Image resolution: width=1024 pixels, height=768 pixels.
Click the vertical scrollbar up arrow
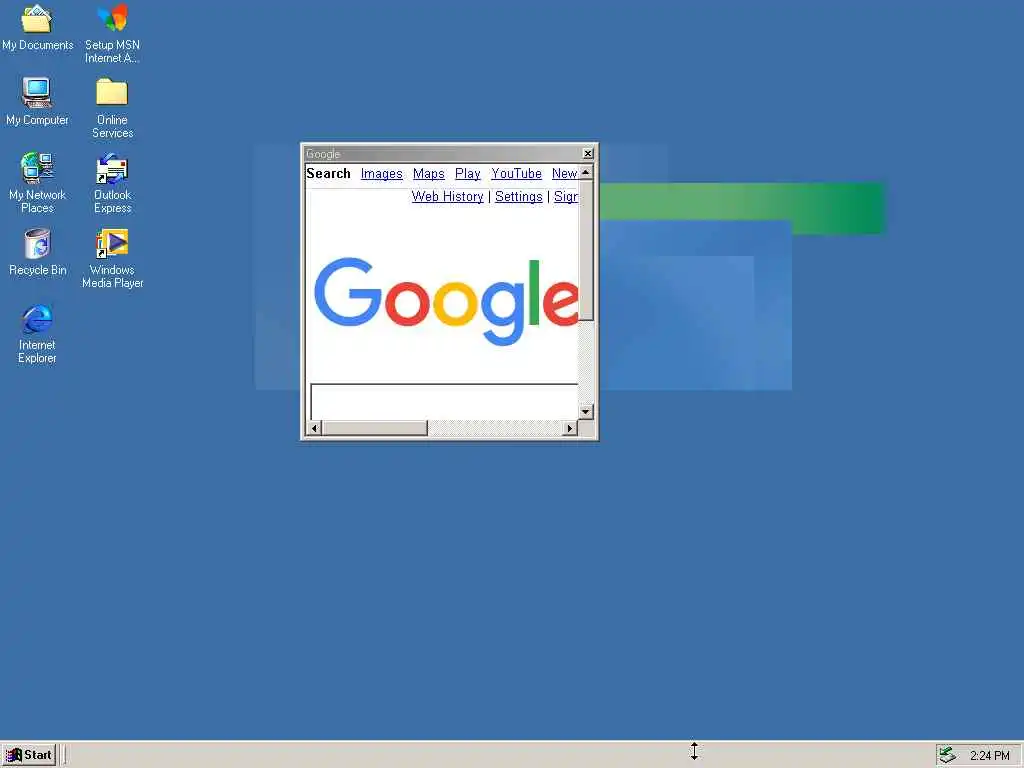[586, 172]
